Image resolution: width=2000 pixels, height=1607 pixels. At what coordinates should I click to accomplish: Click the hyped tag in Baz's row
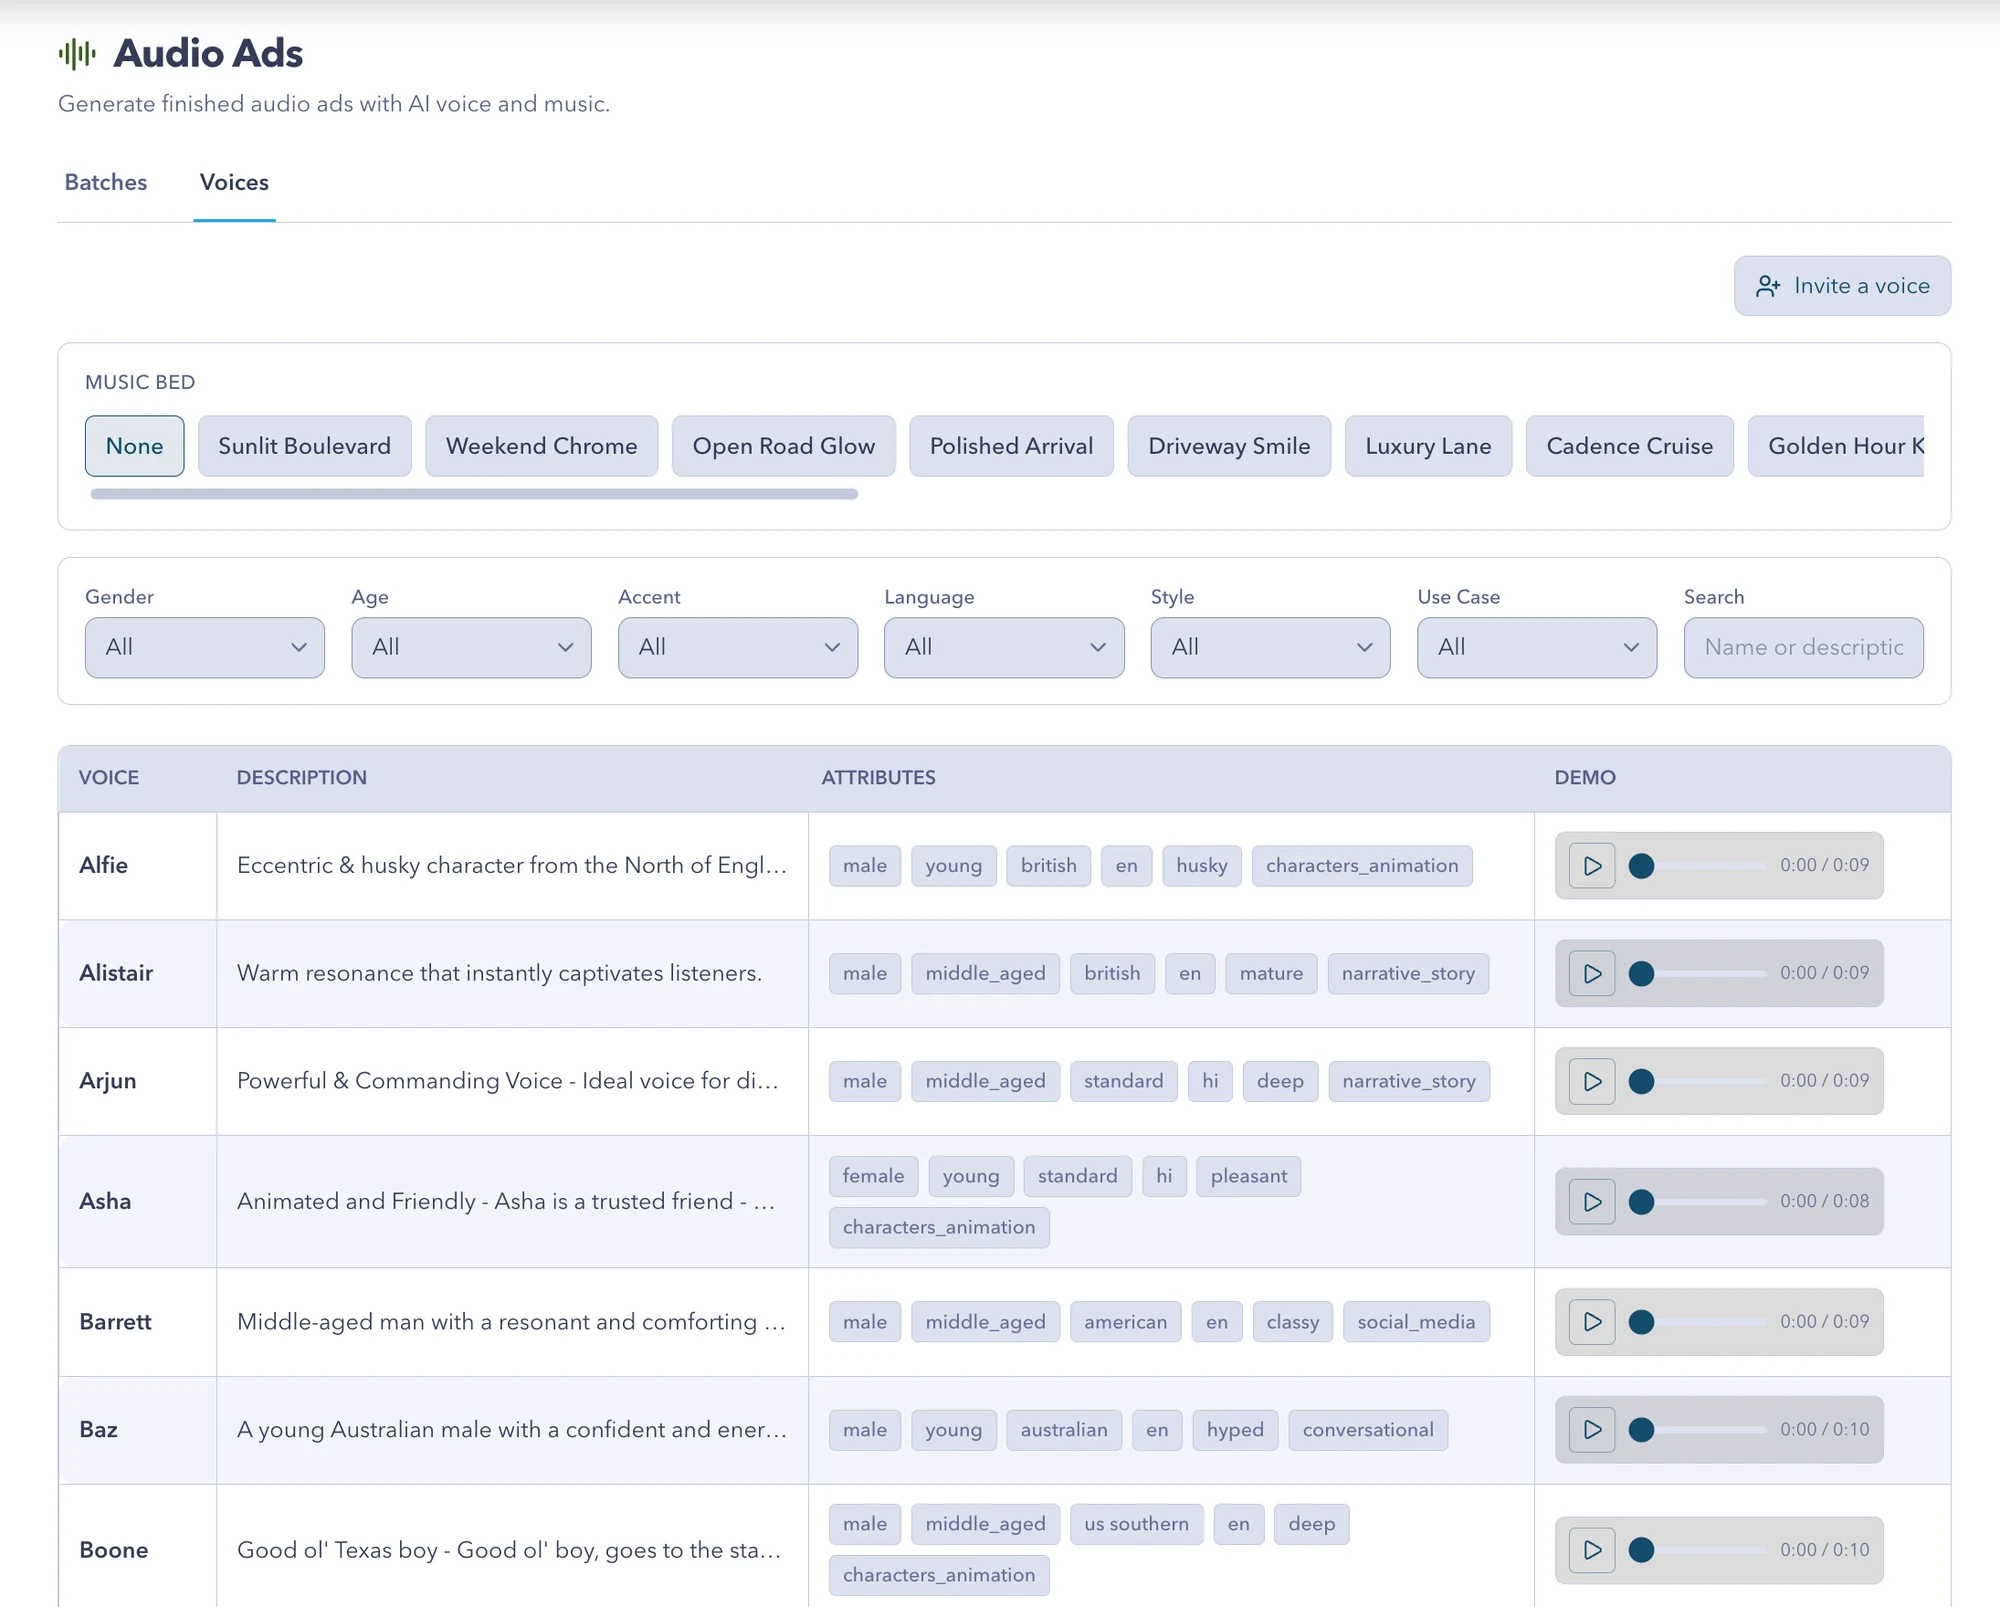coord(1235,1430)
